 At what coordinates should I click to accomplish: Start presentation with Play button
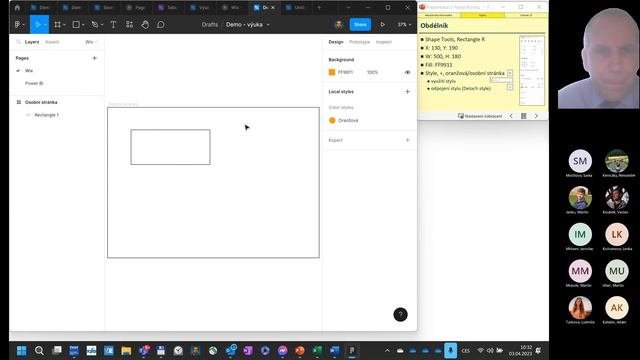[382, 24]
